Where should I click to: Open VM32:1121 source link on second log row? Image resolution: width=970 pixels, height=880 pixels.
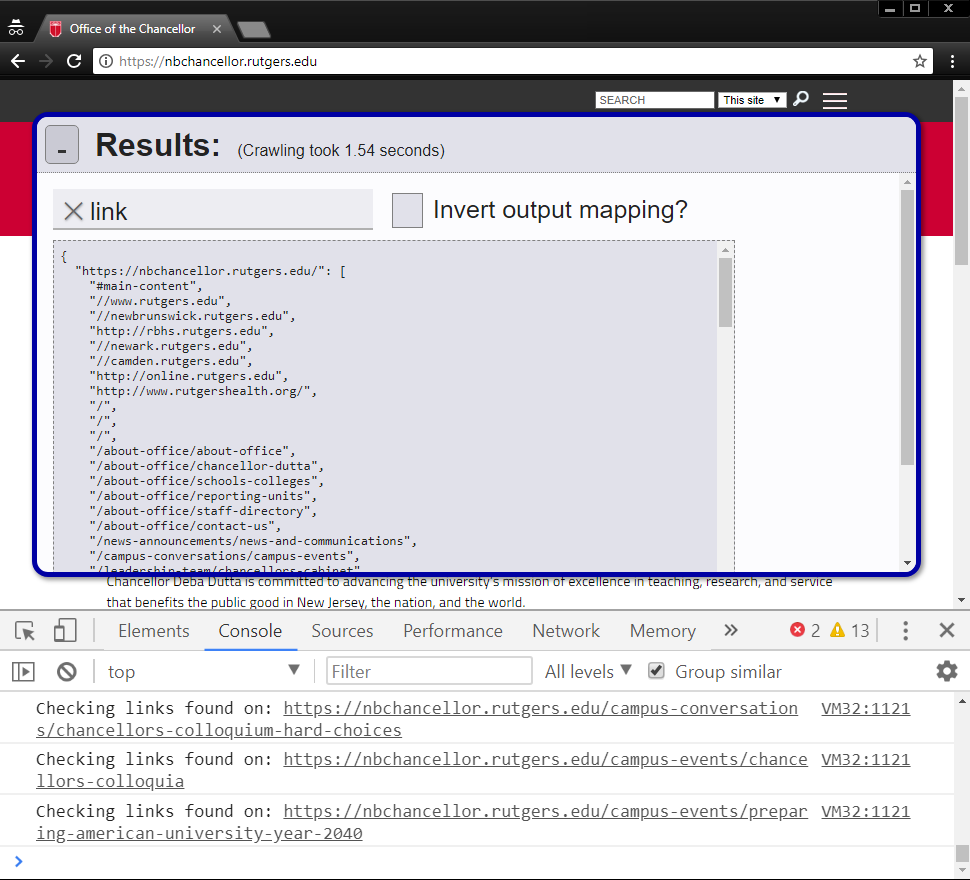click(865, 760)
